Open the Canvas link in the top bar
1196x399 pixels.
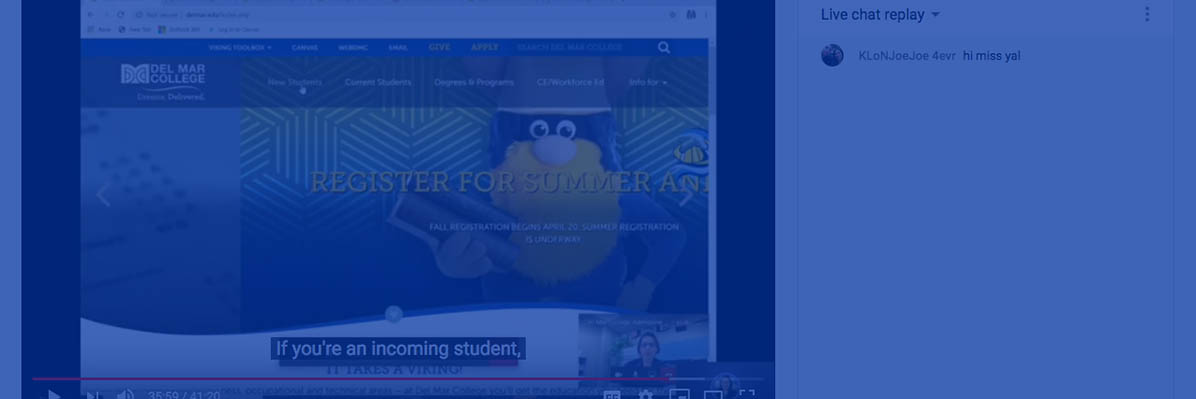[x=305, y=47]
